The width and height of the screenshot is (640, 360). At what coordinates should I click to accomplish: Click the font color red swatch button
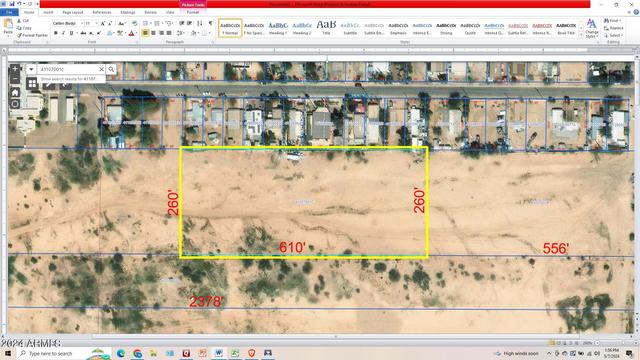click(x=131, y=33)
